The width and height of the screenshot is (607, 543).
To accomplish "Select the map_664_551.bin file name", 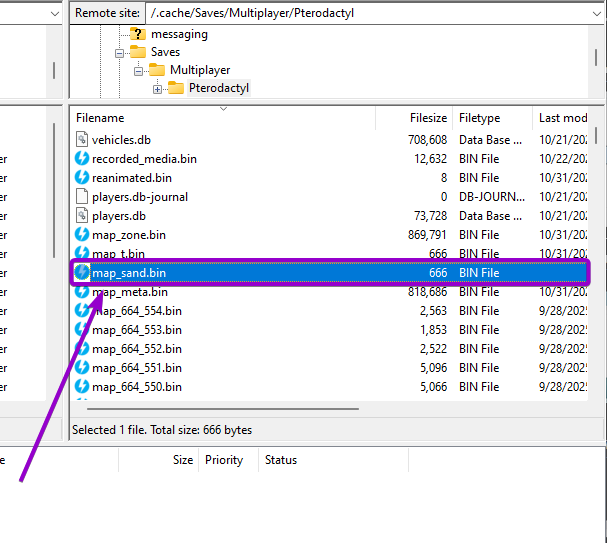I will coord(137,367).
